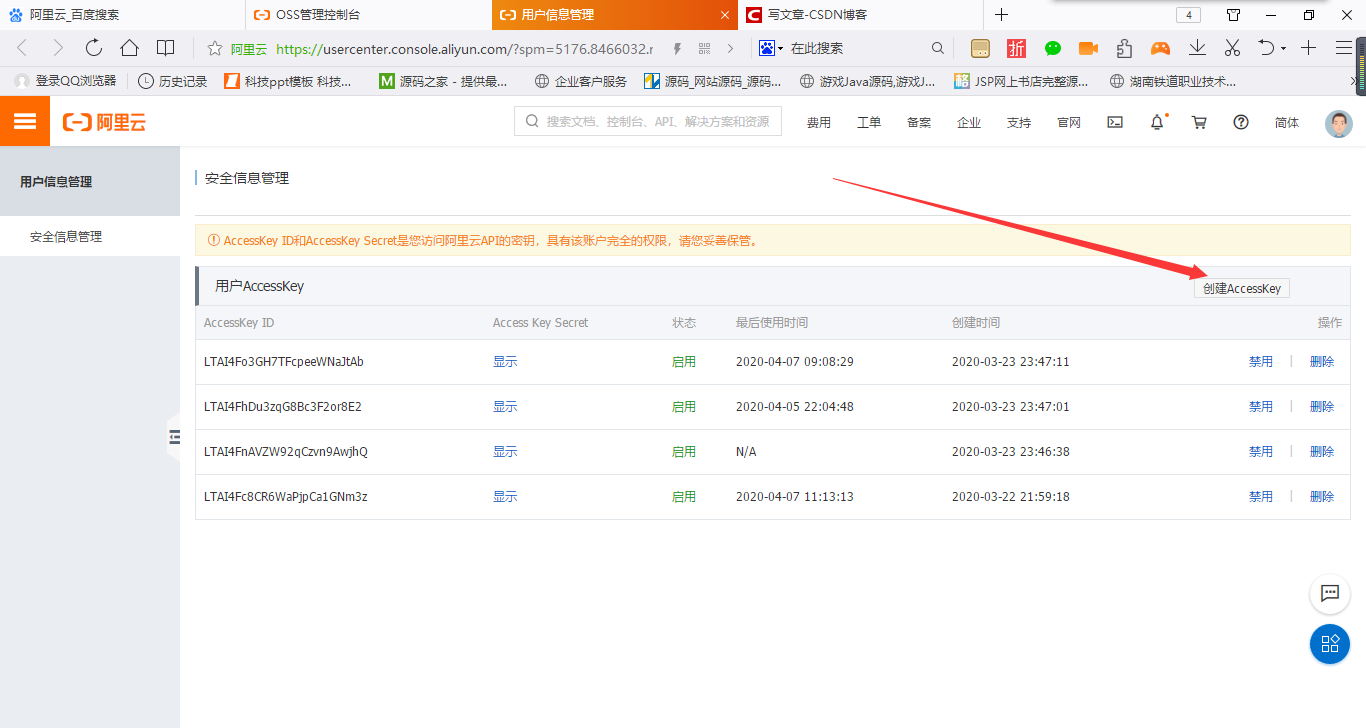Show secret for key LTAI4Fc8CR6WaPjpCa1GNm3z
1366x728 pixels.
coord(505,497)
